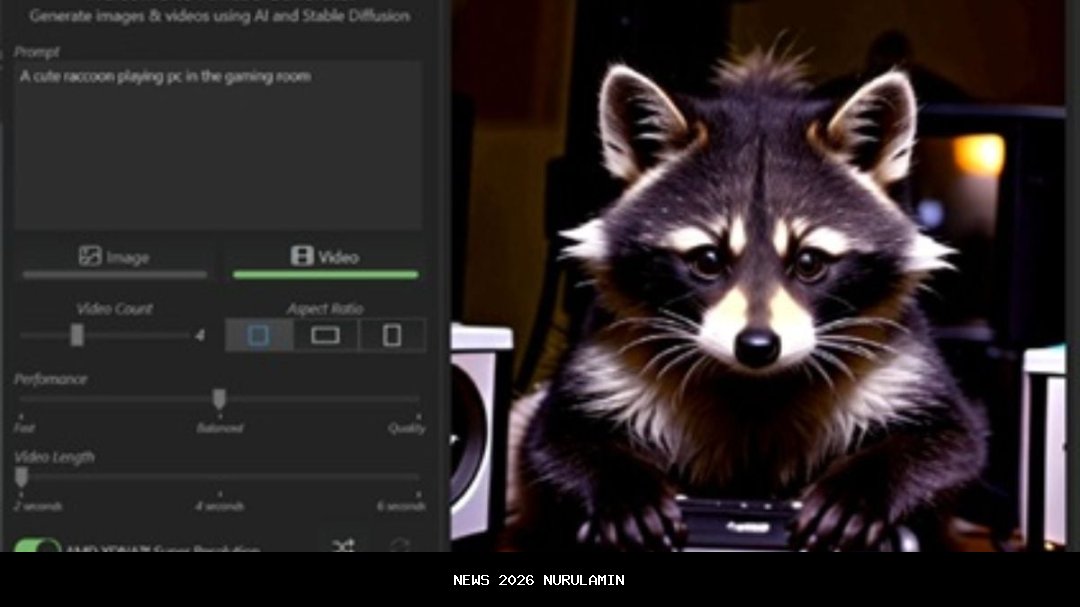Switch to the Image tab

tap(114, 257)
